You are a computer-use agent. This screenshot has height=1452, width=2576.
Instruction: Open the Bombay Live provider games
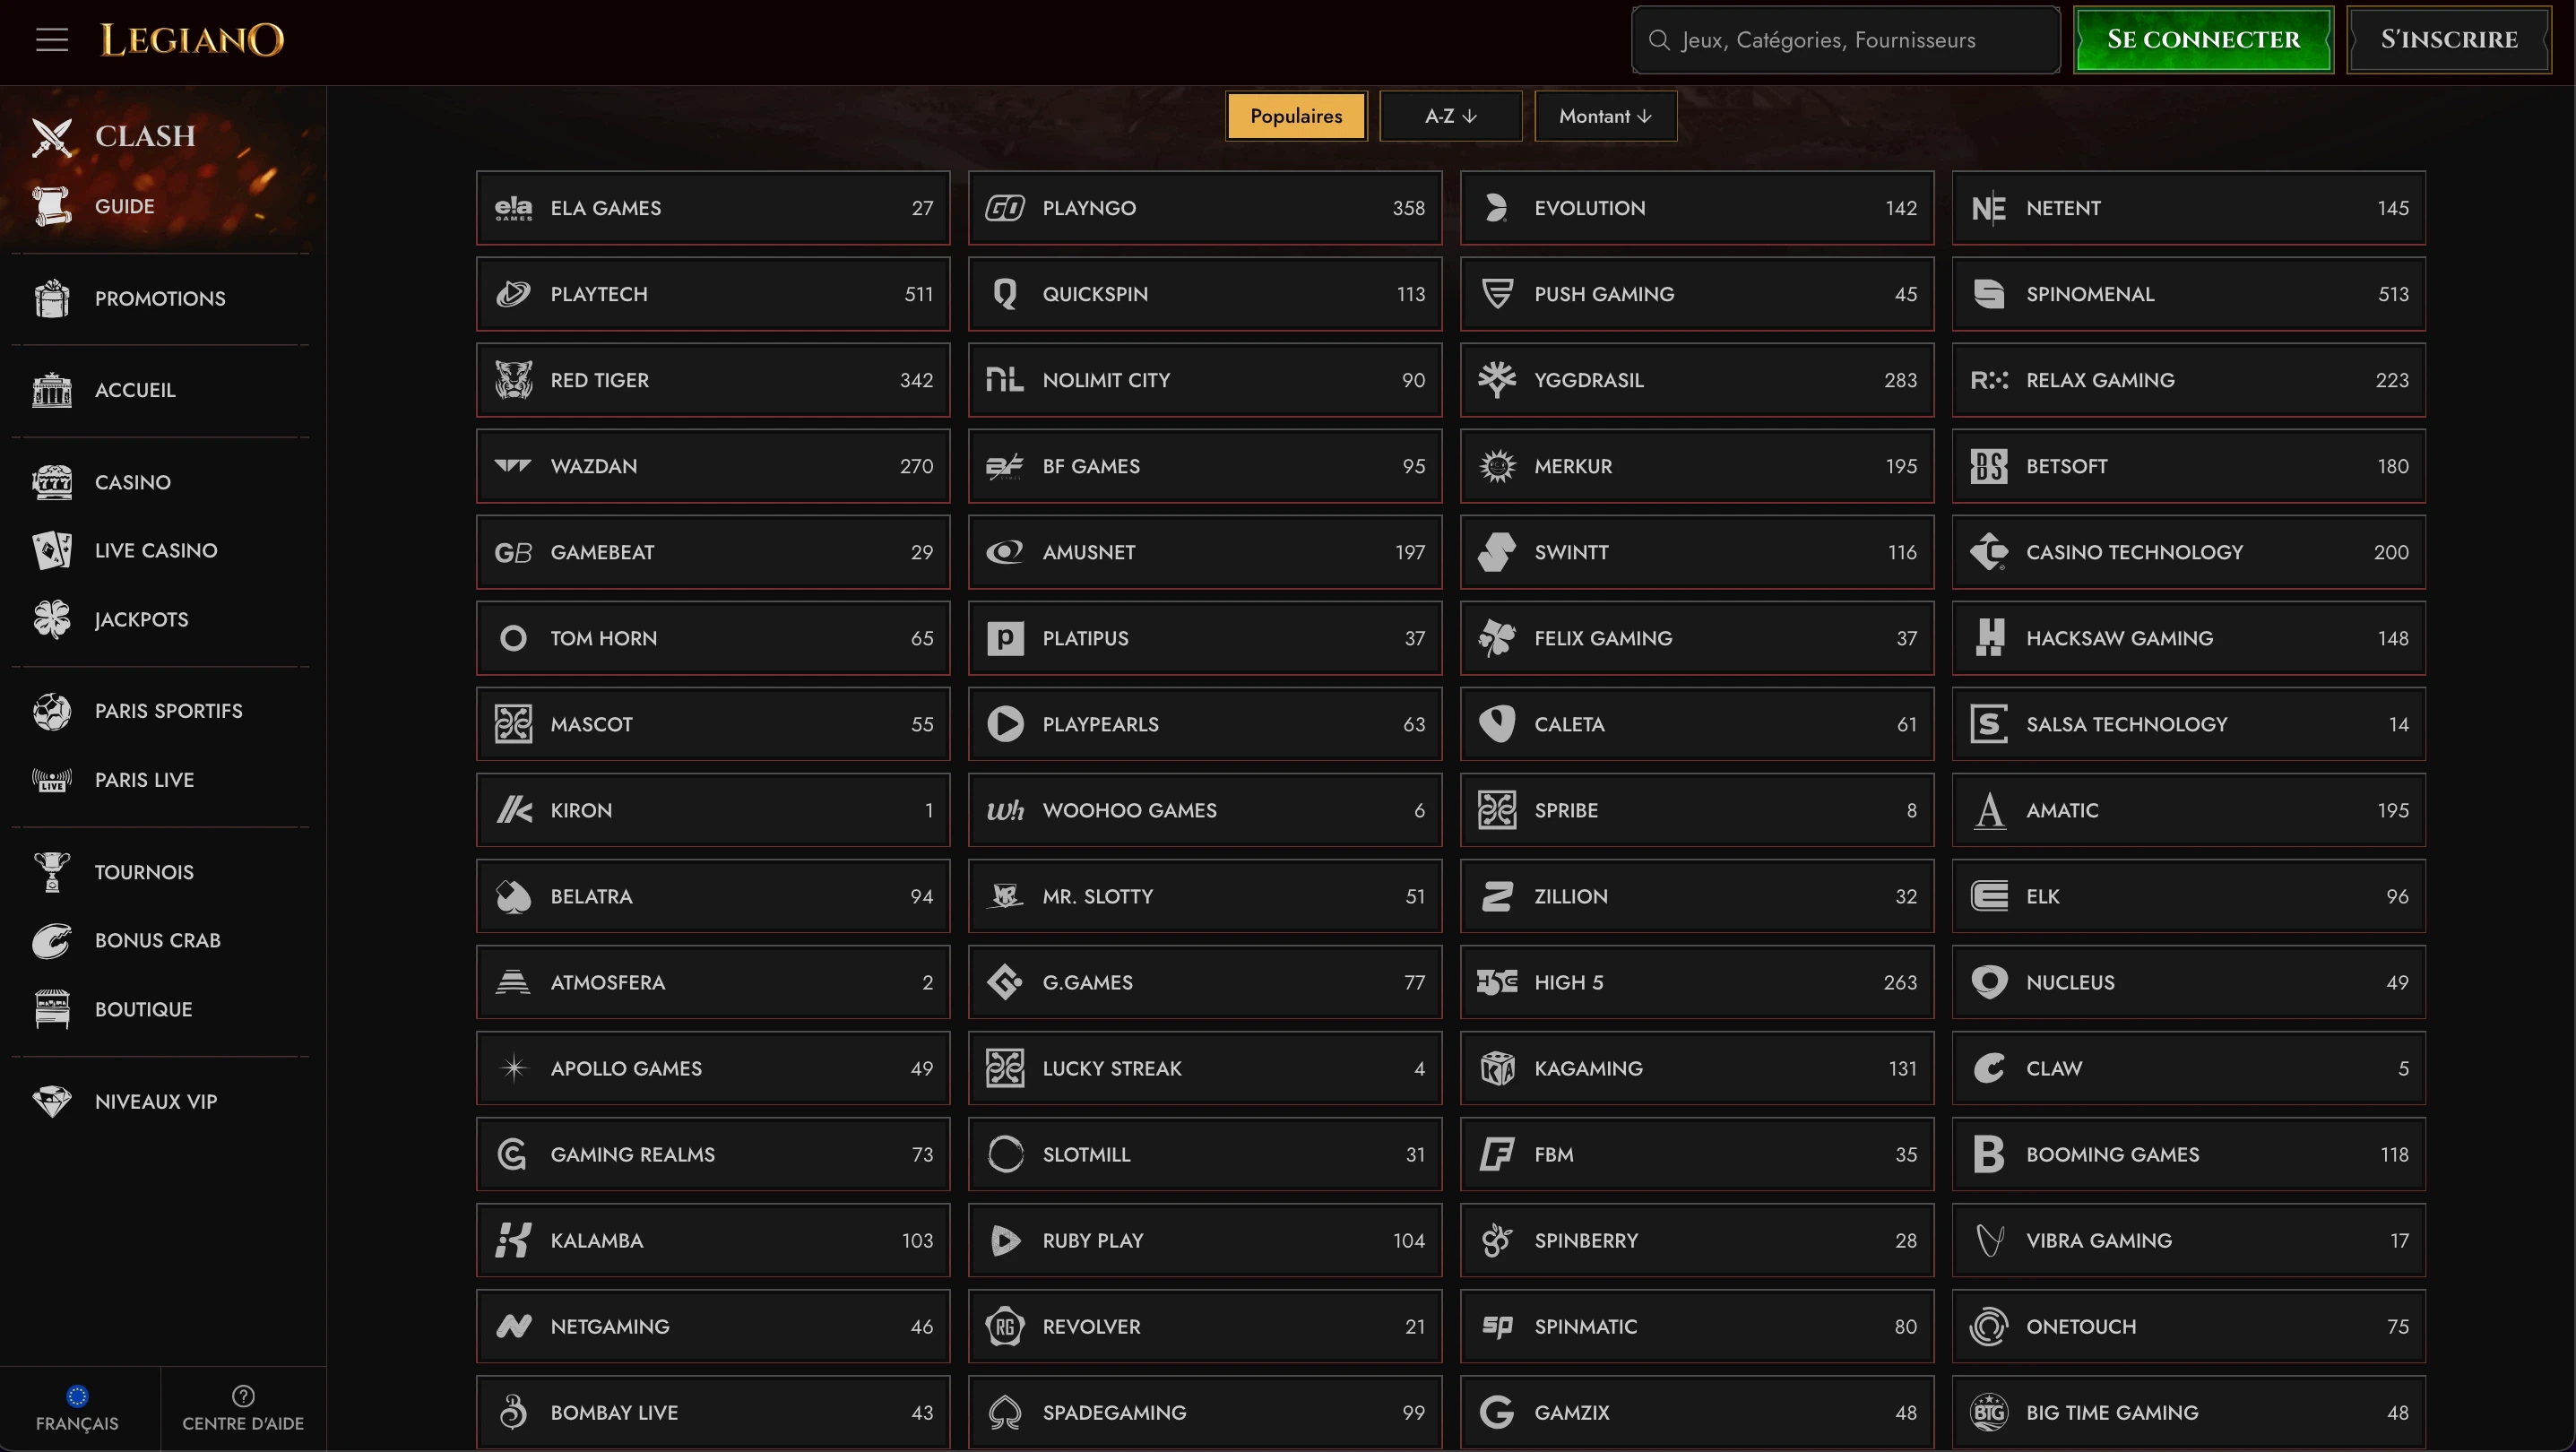(713, 1412)
